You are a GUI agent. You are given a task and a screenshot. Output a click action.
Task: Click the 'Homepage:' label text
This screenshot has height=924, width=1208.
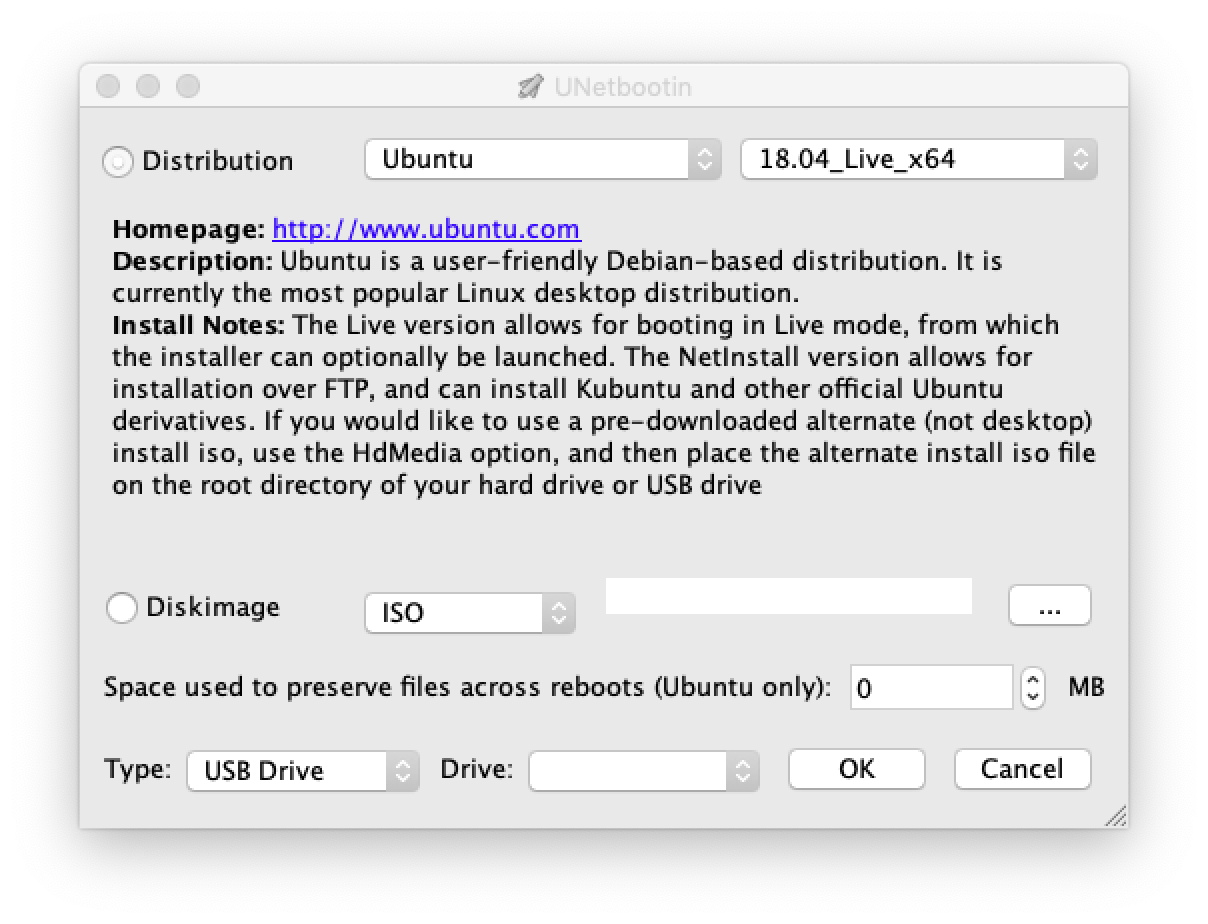(189, 229)
